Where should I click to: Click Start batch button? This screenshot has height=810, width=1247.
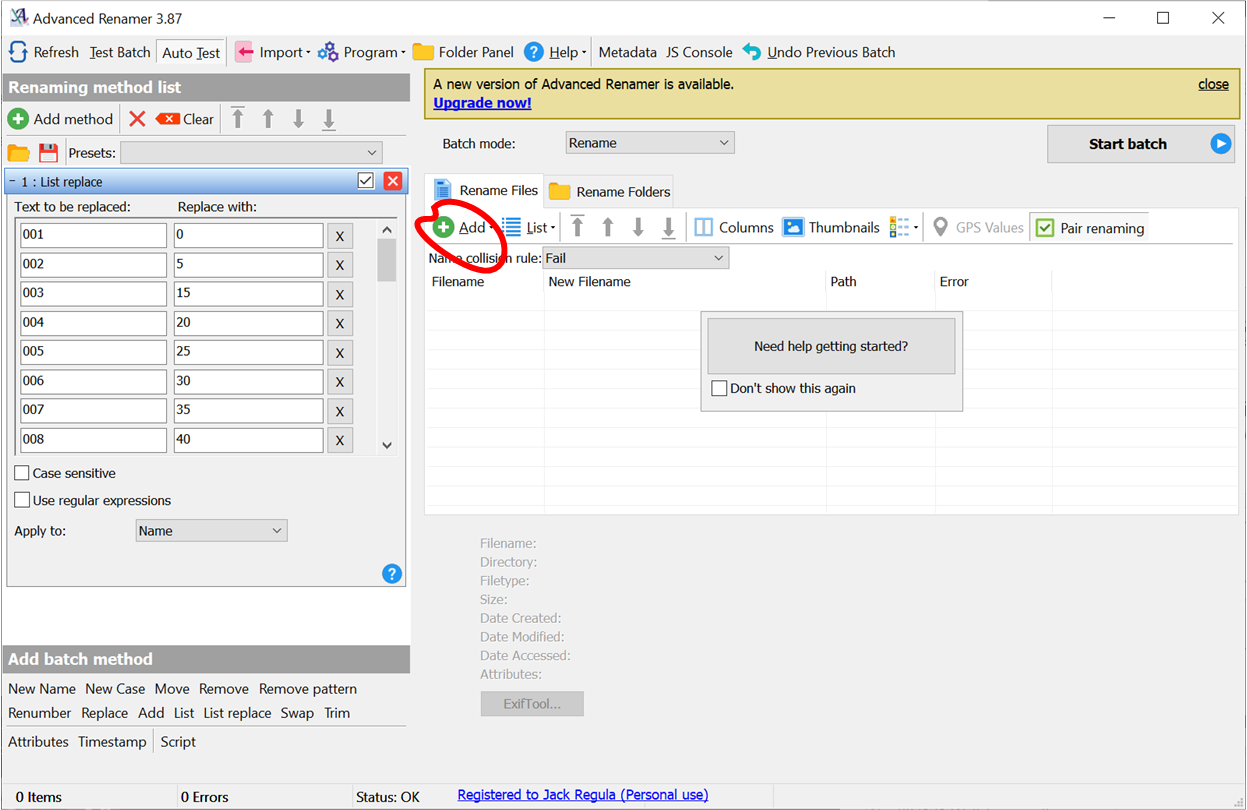(1141, 144)
